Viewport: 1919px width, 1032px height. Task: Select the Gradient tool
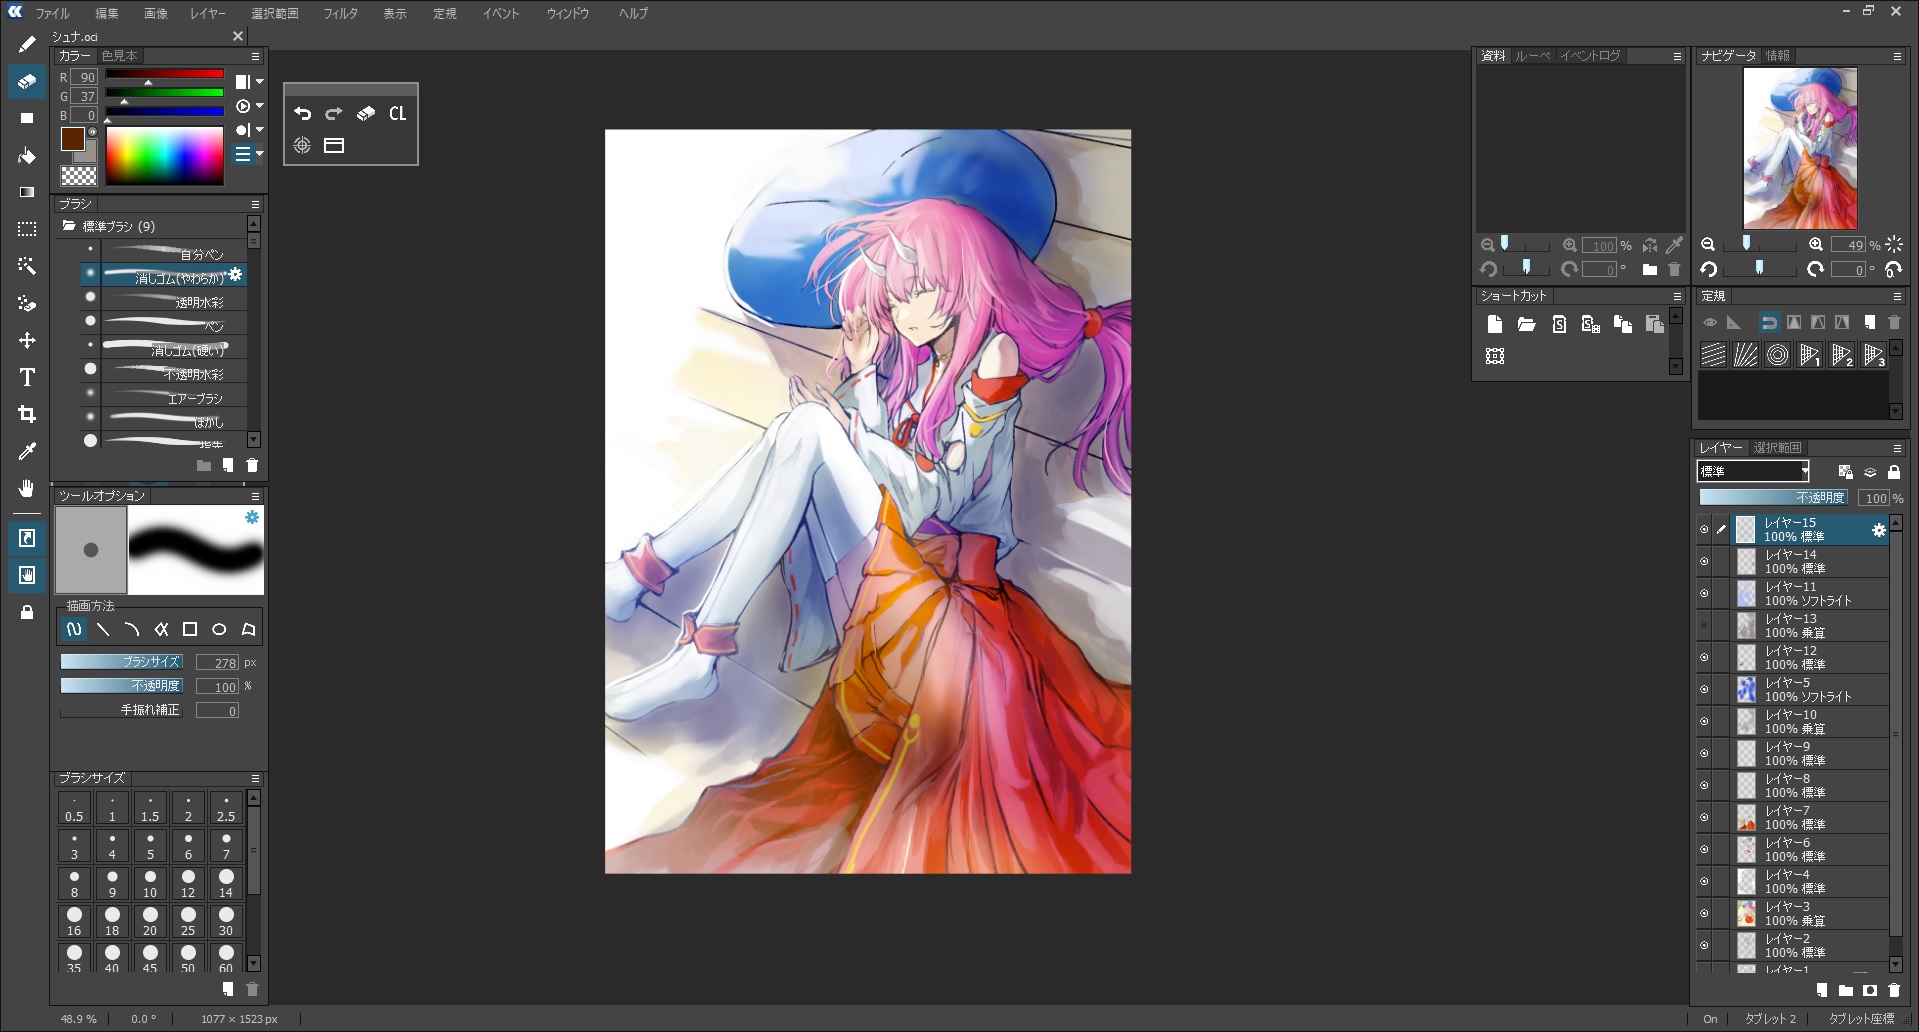[27, 192]
